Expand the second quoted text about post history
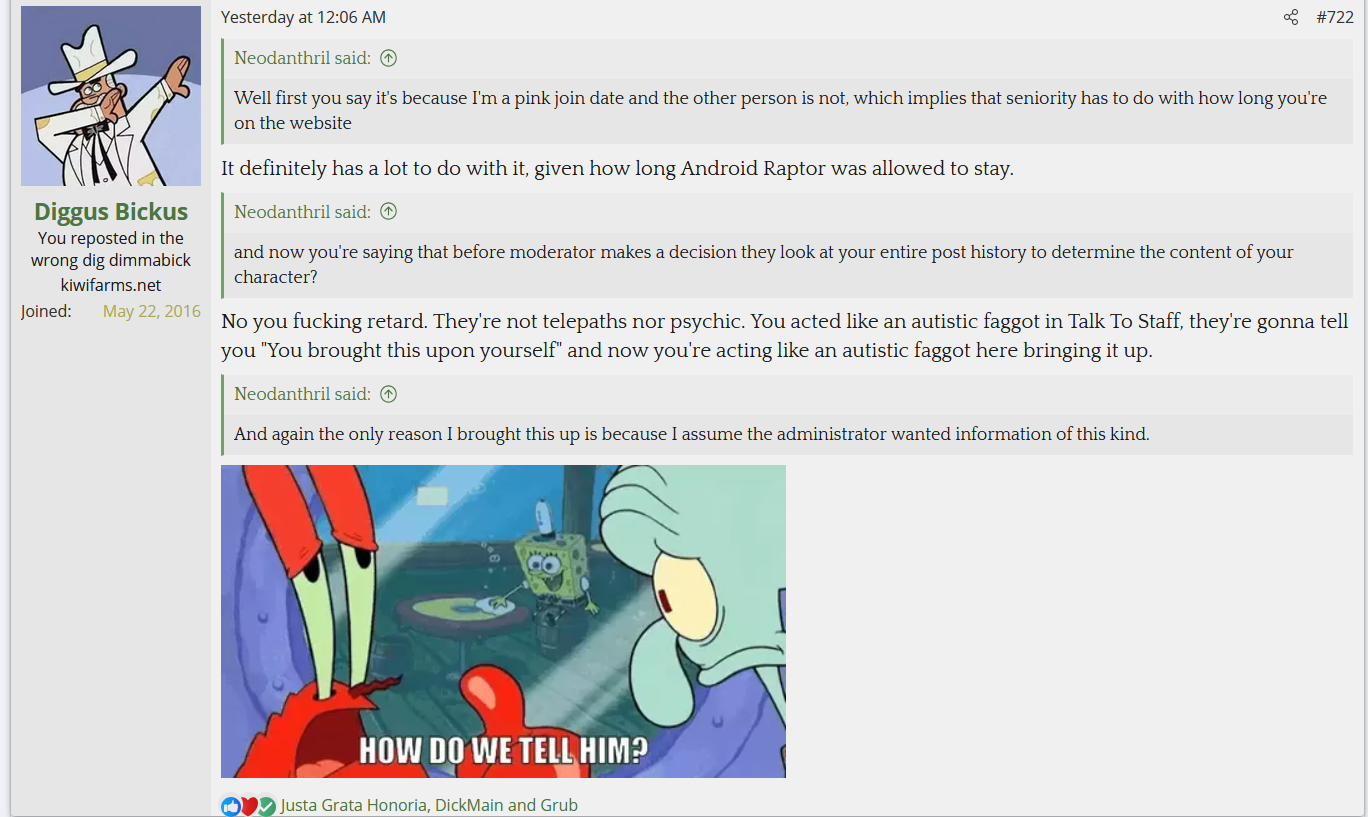 787,264
